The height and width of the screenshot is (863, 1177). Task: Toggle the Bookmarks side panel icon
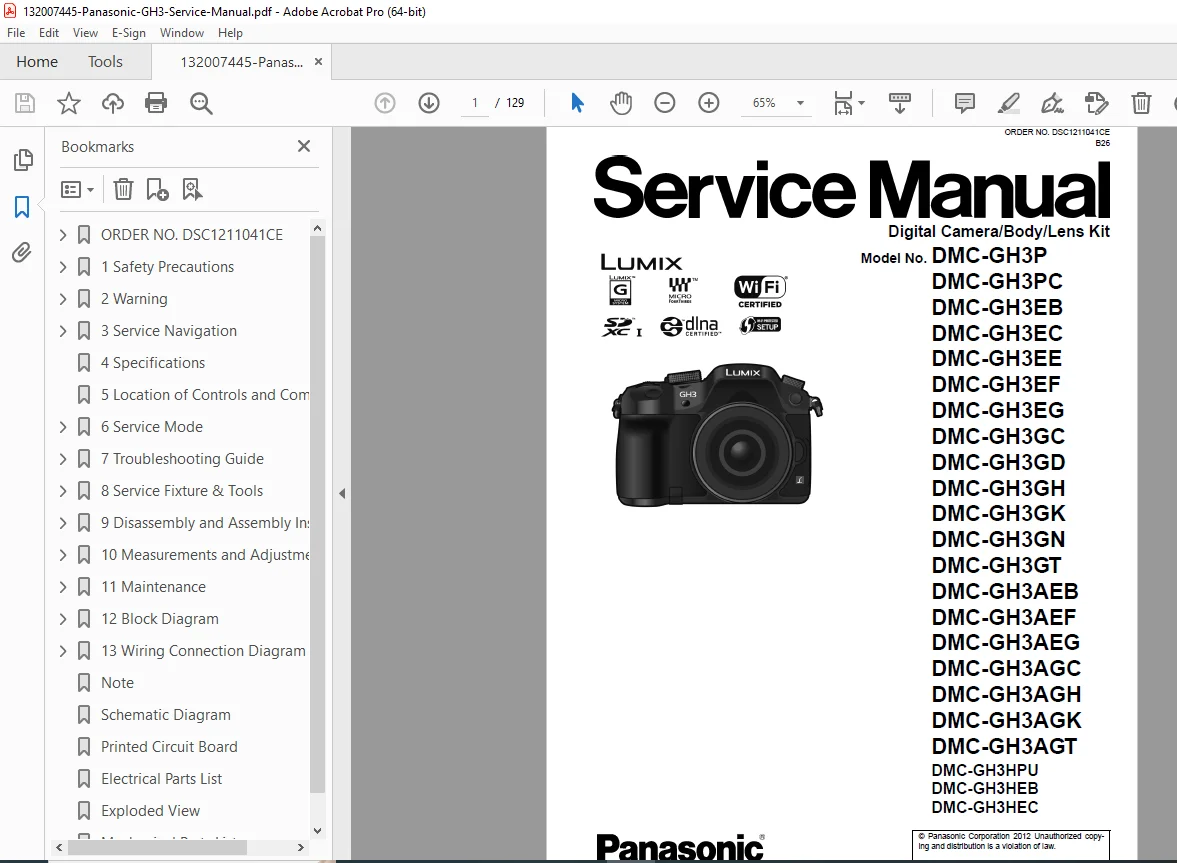click(22, 206)
